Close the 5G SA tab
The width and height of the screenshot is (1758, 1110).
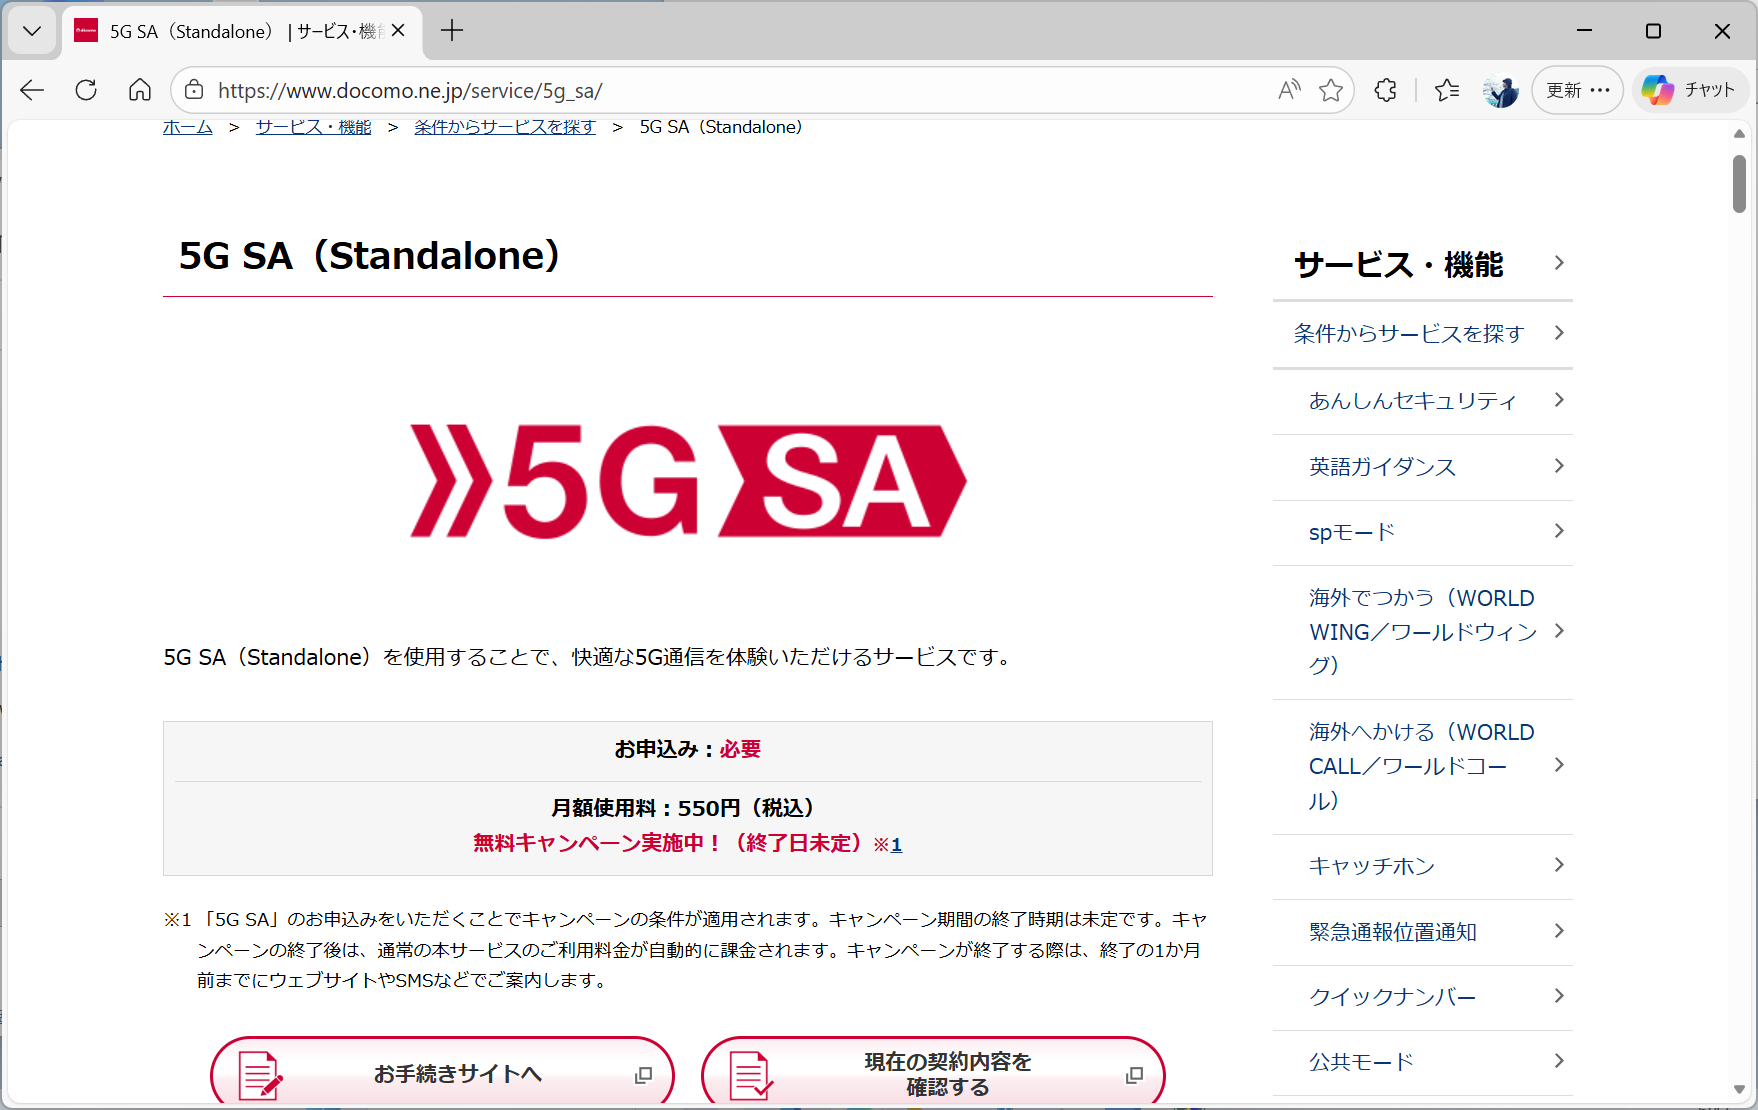(398, 31)
